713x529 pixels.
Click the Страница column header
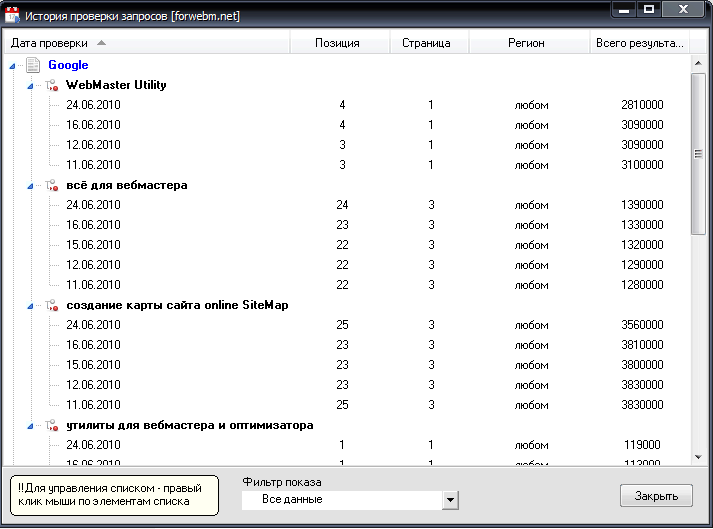pos(426,43)
